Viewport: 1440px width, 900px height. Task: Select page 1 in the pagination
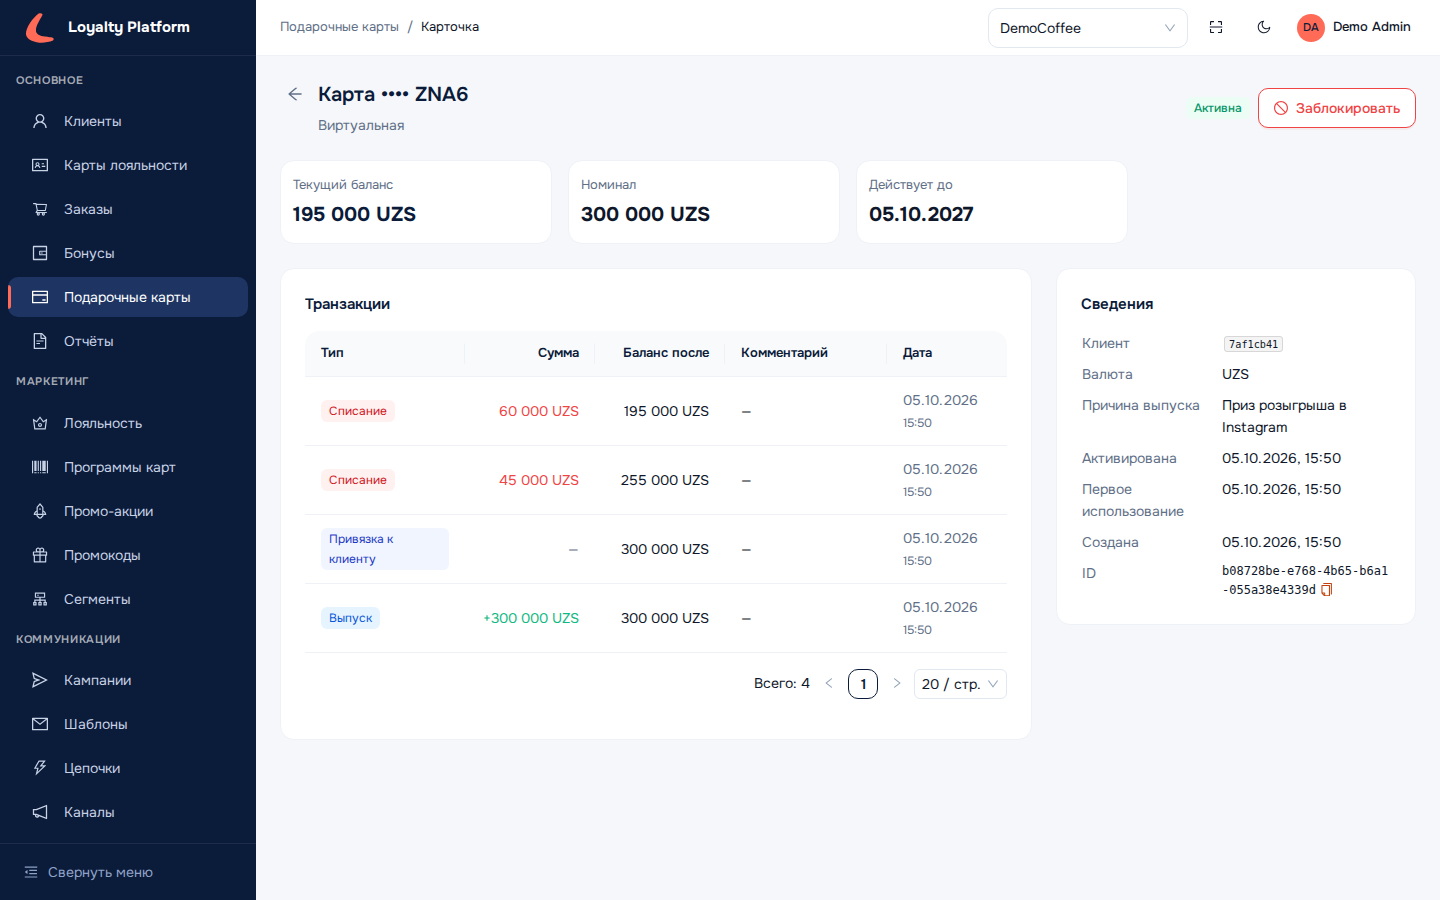coord(863,684)
